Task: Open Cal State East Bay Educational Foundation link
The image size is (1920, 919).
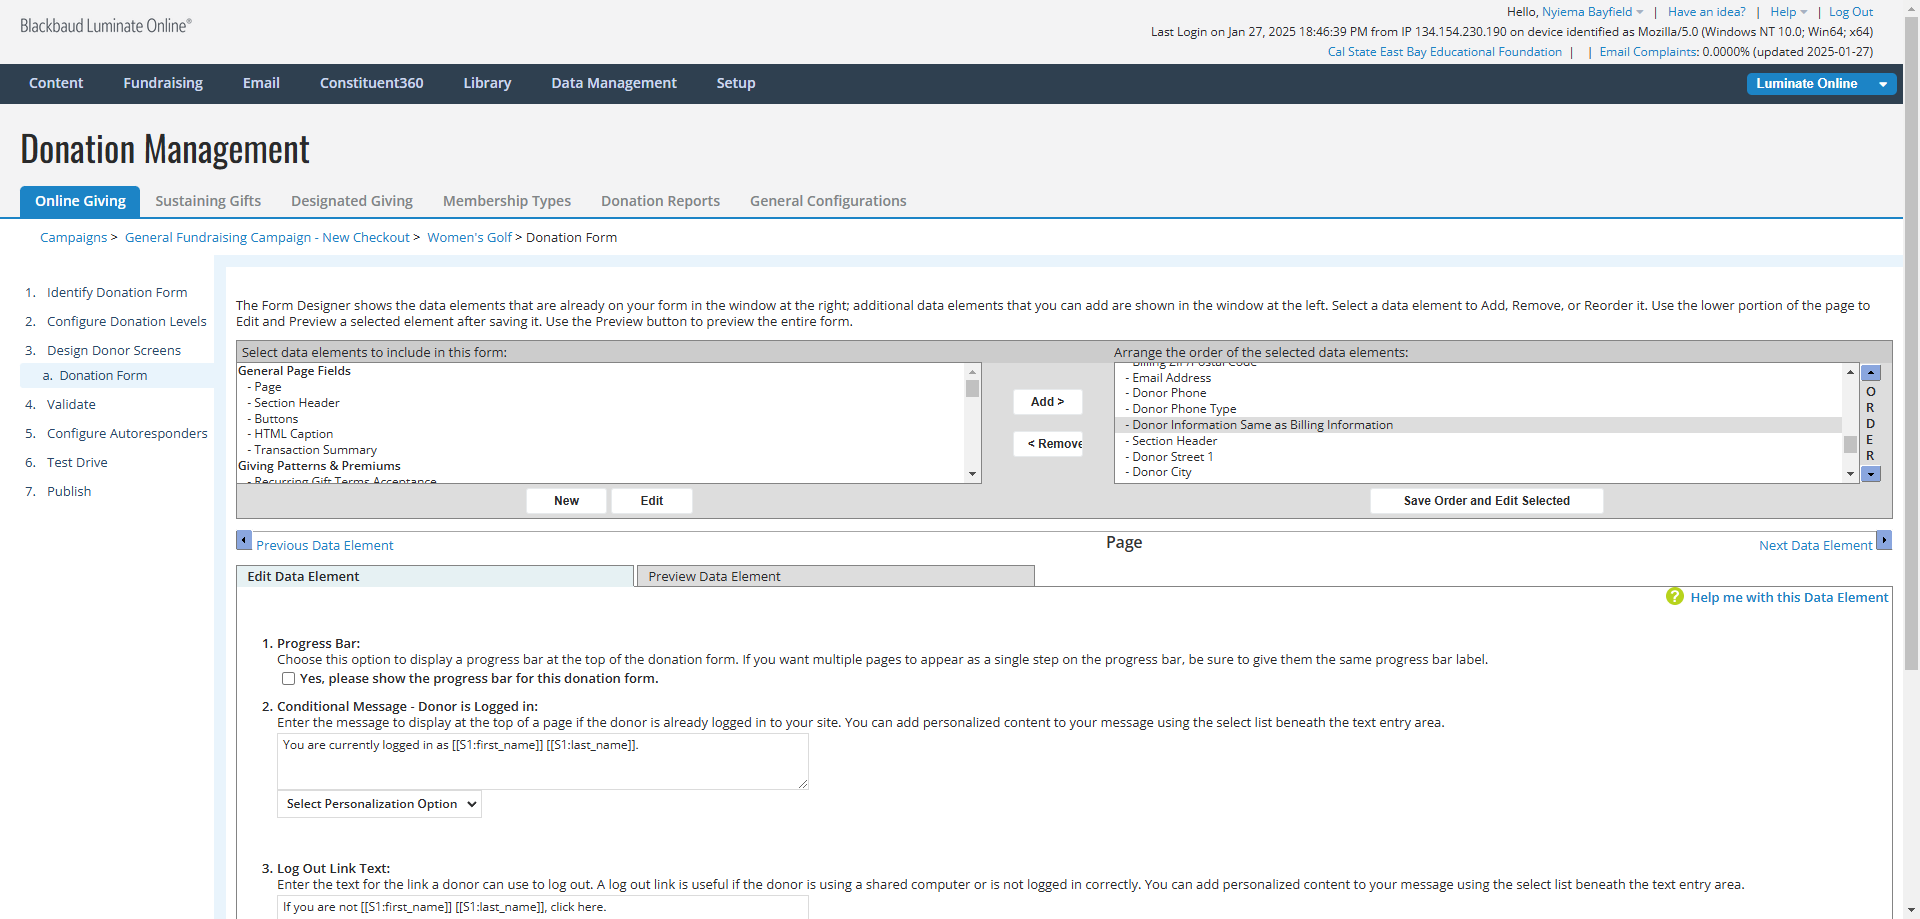Action: (x=1444, y=52)
